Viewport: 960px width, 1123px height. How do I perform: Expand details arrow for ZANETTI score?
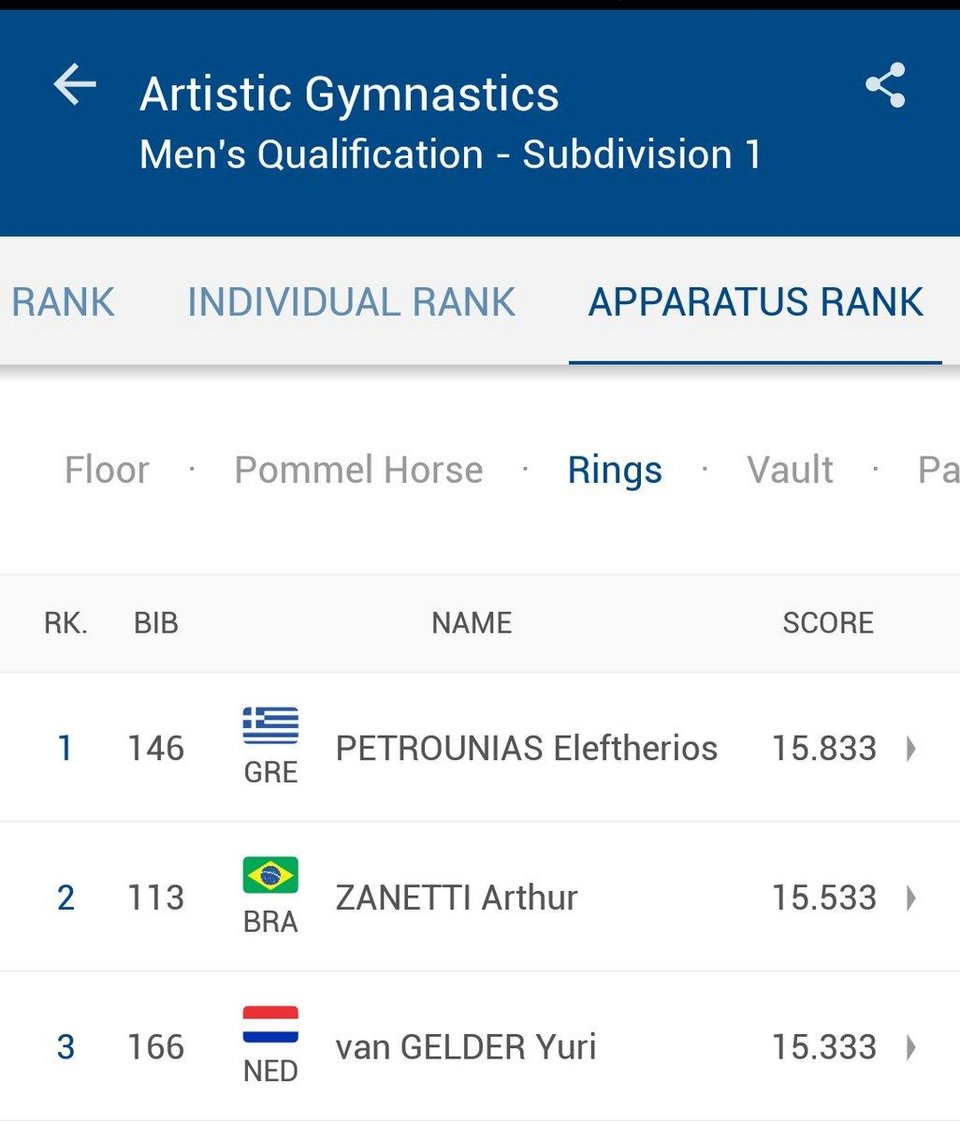(x=911, y=897)
